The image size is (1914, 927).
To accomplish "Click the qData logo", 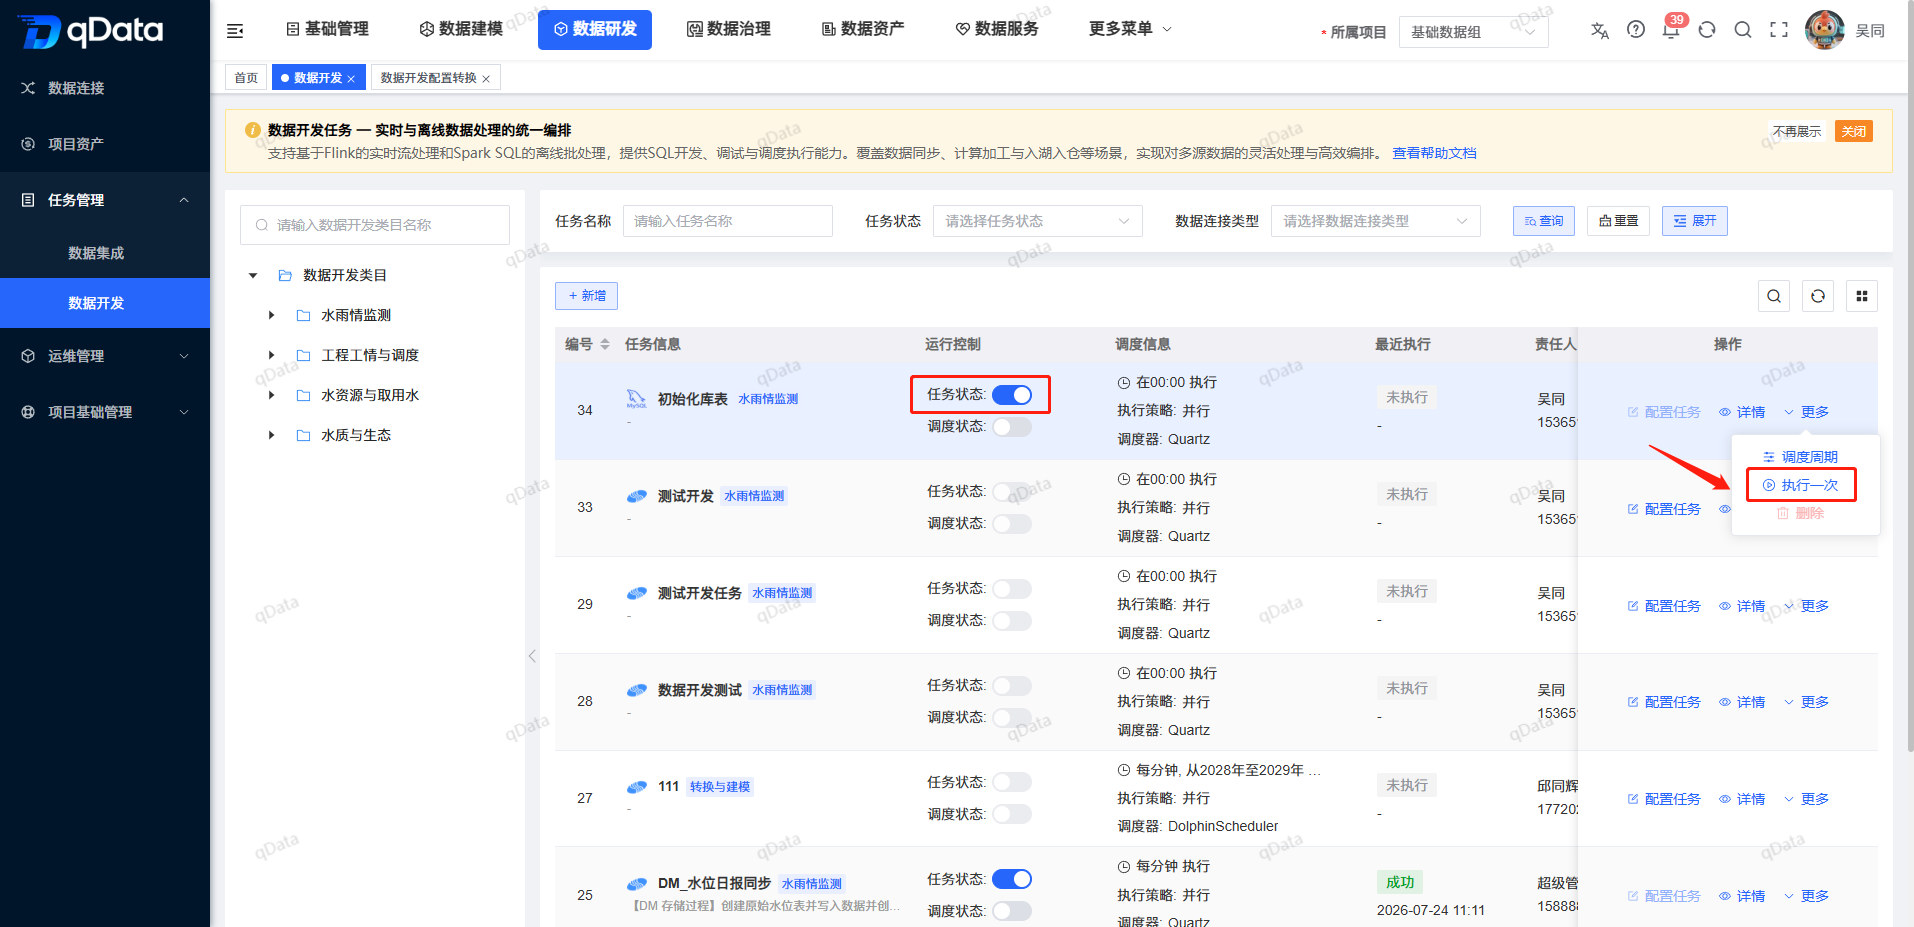I will (x=90, y=31).
